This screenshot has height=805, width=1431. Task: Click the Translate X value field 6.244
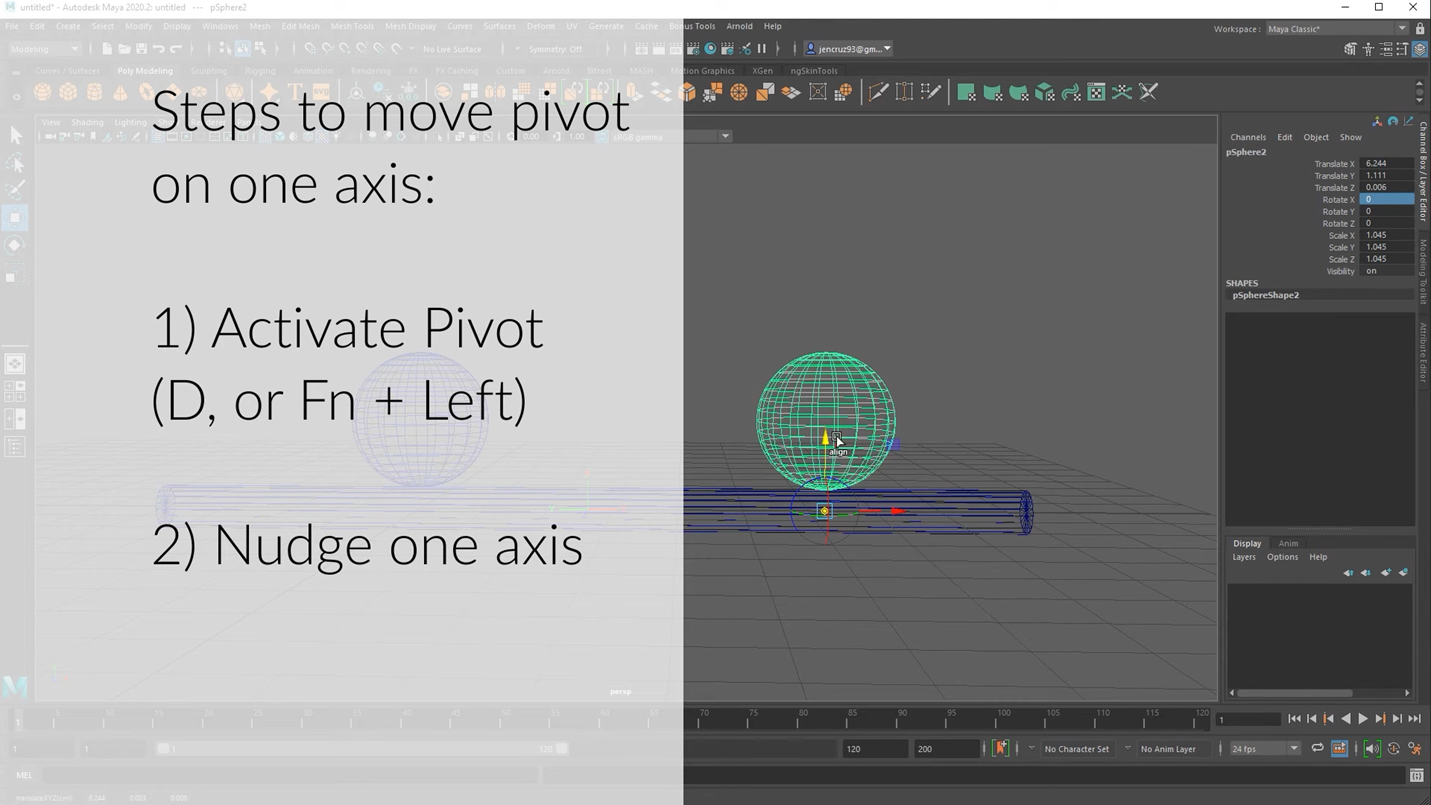pos(1387,163)
